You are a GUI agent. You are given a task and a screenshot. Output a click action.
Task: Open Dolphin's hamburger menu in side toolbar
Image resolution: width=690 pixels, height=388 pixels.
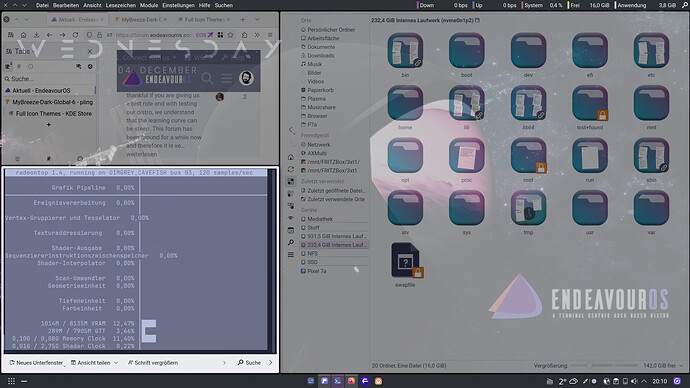[290, 254]
